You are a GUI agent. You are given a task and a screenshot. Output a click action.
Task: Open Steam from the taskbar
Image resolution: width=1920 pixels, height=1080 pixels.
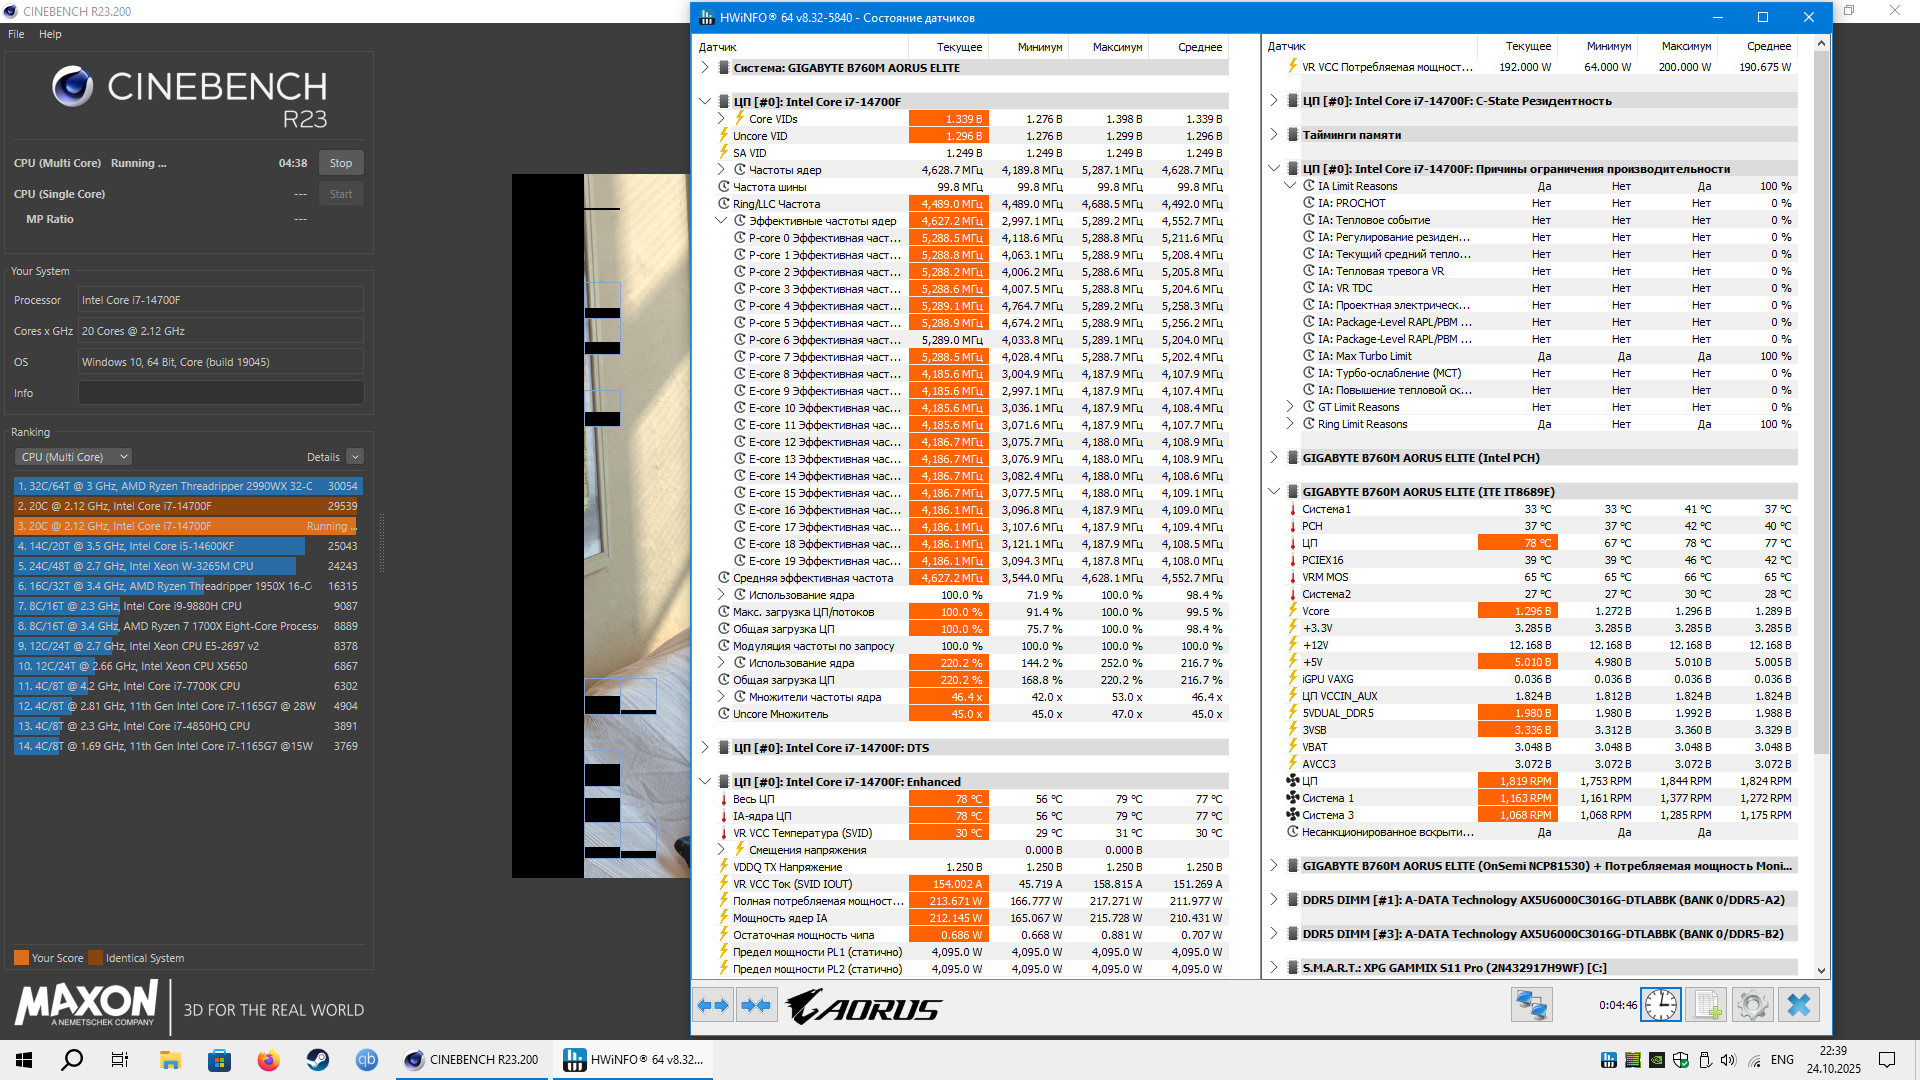point(318,1060)
